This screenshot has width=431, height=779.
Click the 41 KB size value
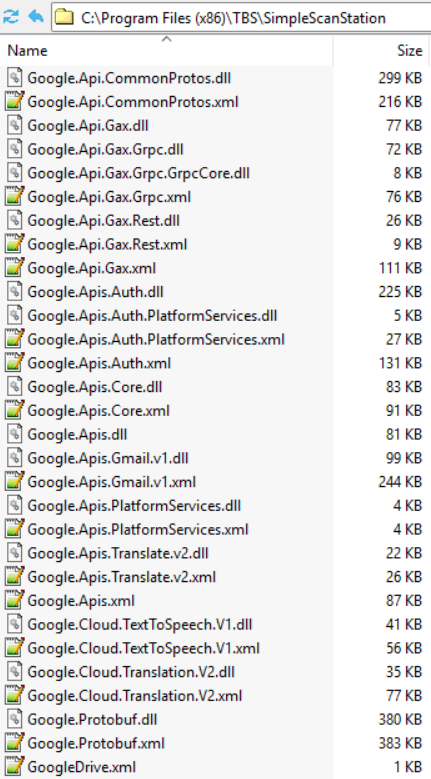tap(404, 625)
